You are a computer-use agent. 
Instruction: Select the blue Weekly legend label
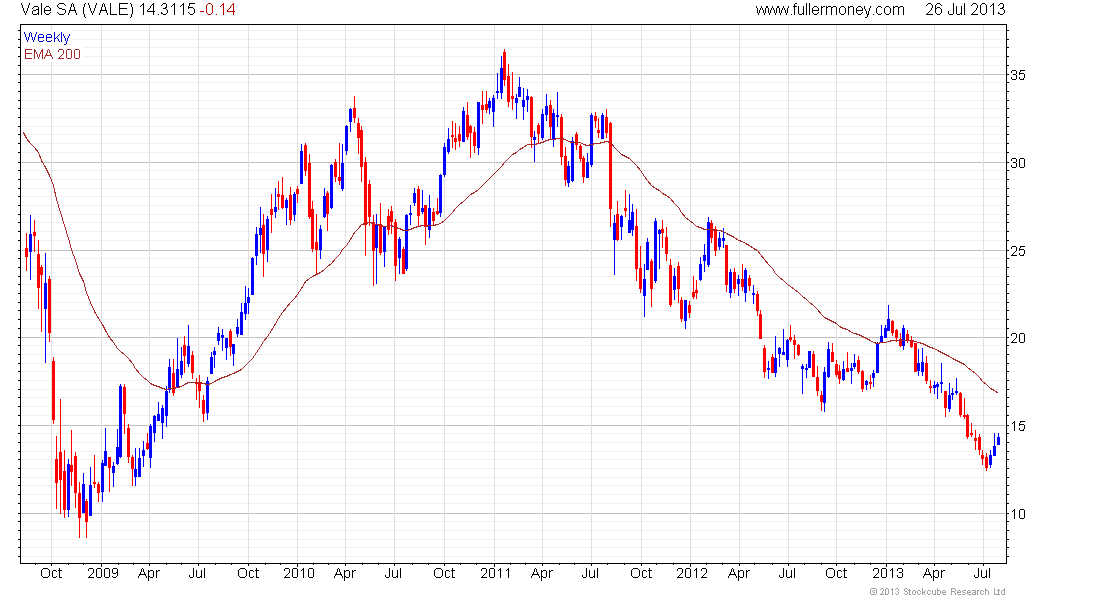(x=47, y=37)
